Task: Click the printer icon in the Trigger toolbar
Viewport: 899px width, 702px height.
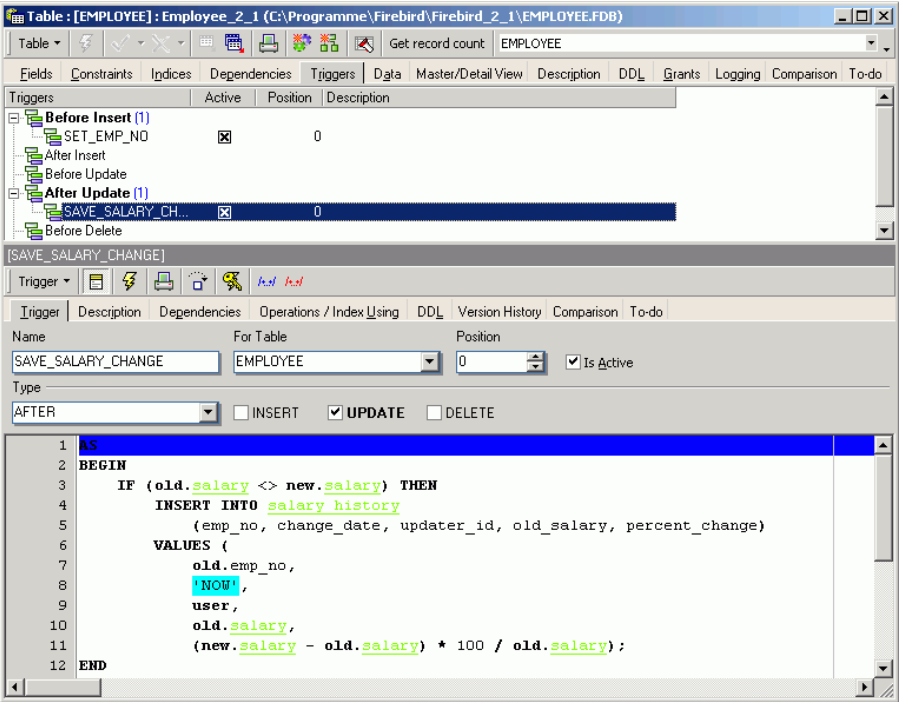Action: click(x=163, y=282)
